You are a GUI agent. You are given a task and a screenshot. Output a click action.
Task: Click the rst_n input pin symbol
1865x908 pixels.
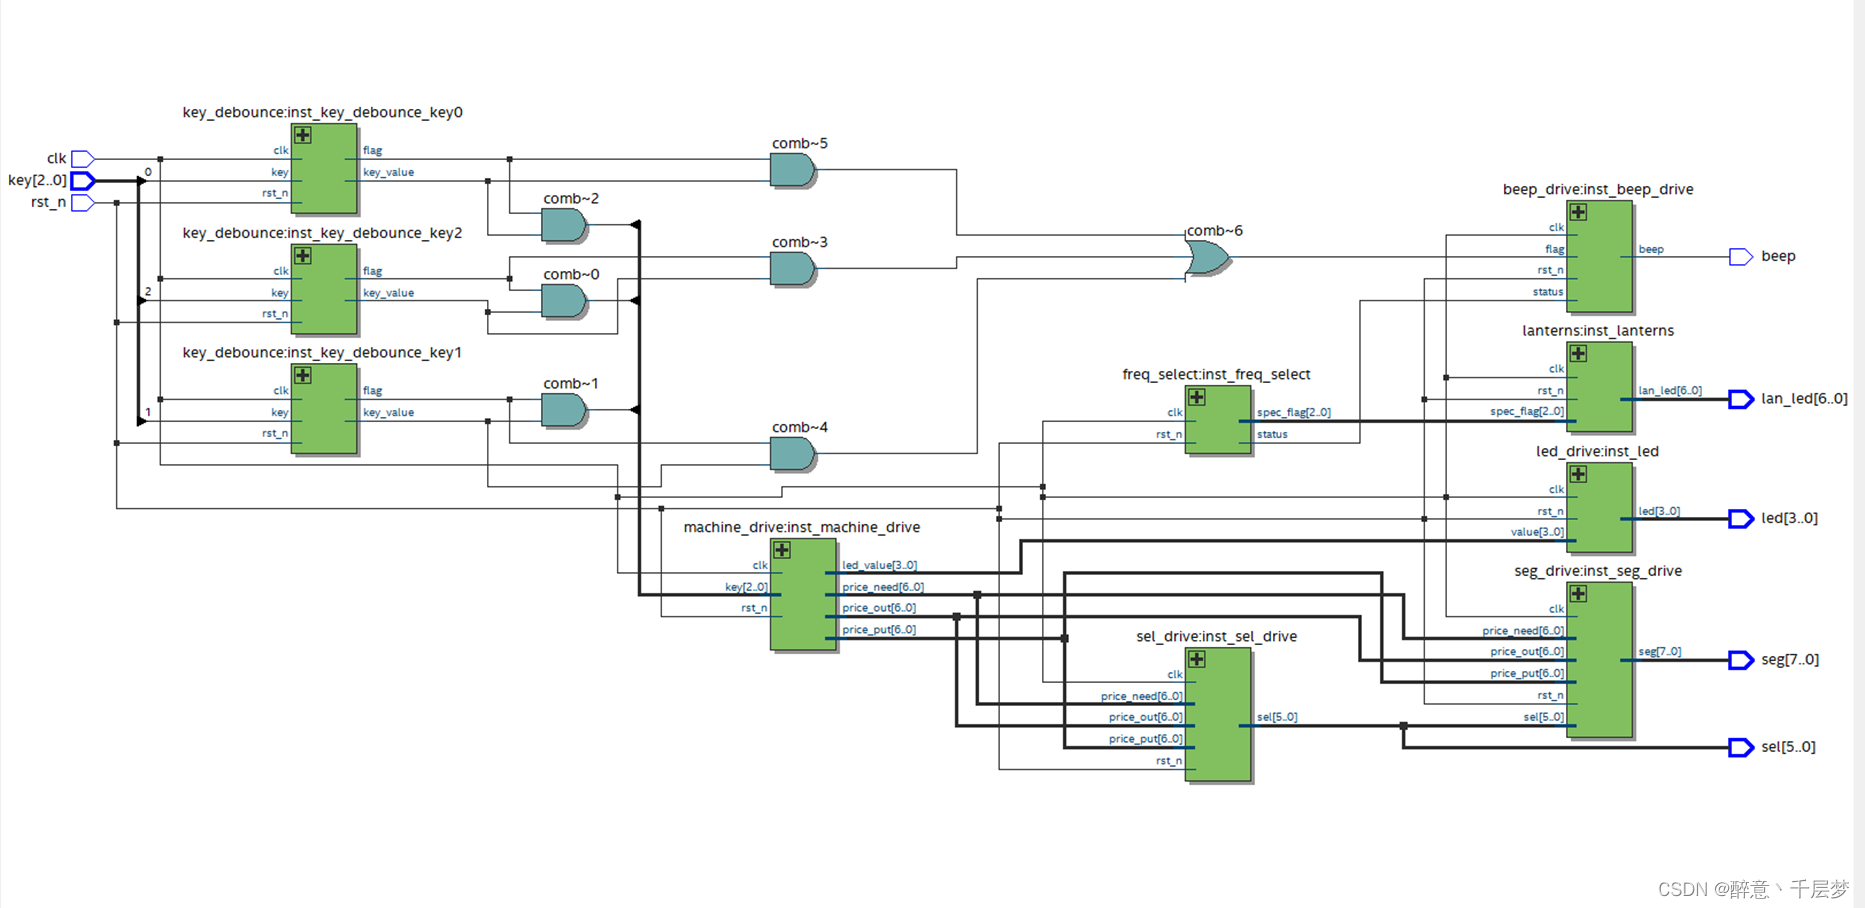tap(83, 203)
